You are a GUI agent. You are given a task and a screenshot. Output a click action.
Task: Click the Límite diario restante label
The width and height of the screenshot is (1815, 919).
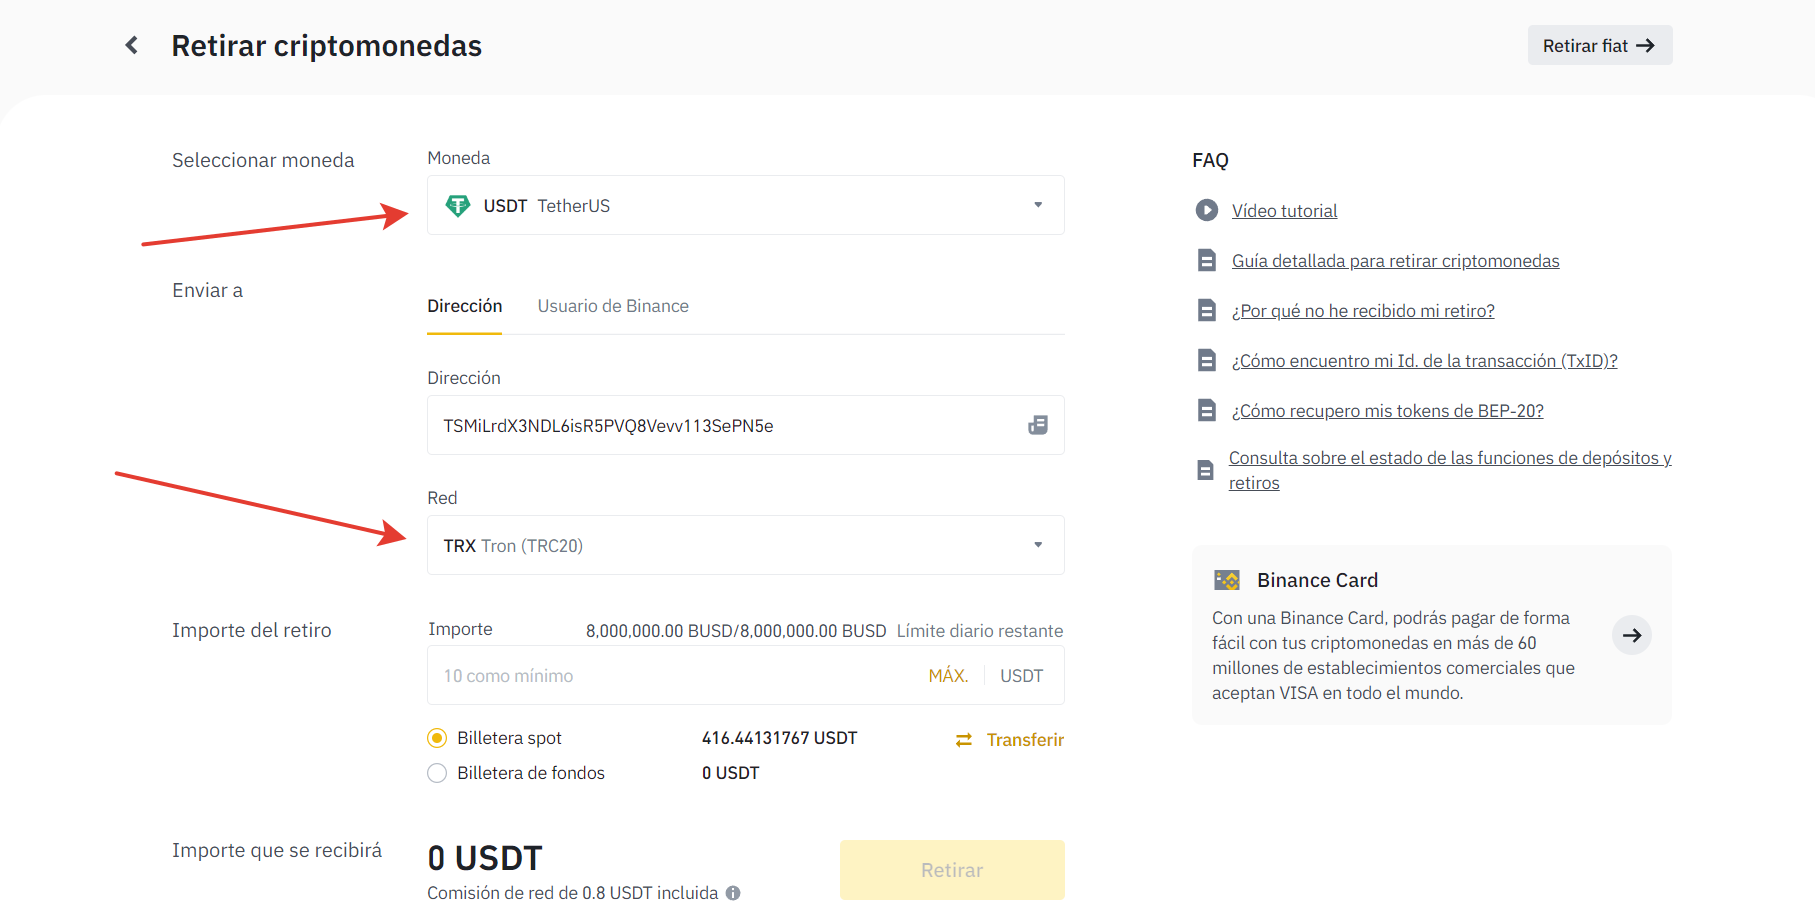pos(979,631)
